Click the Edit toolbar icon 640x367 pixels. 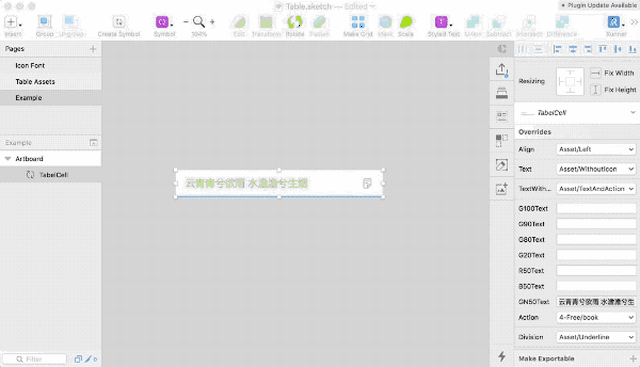(x=239, y=22)
